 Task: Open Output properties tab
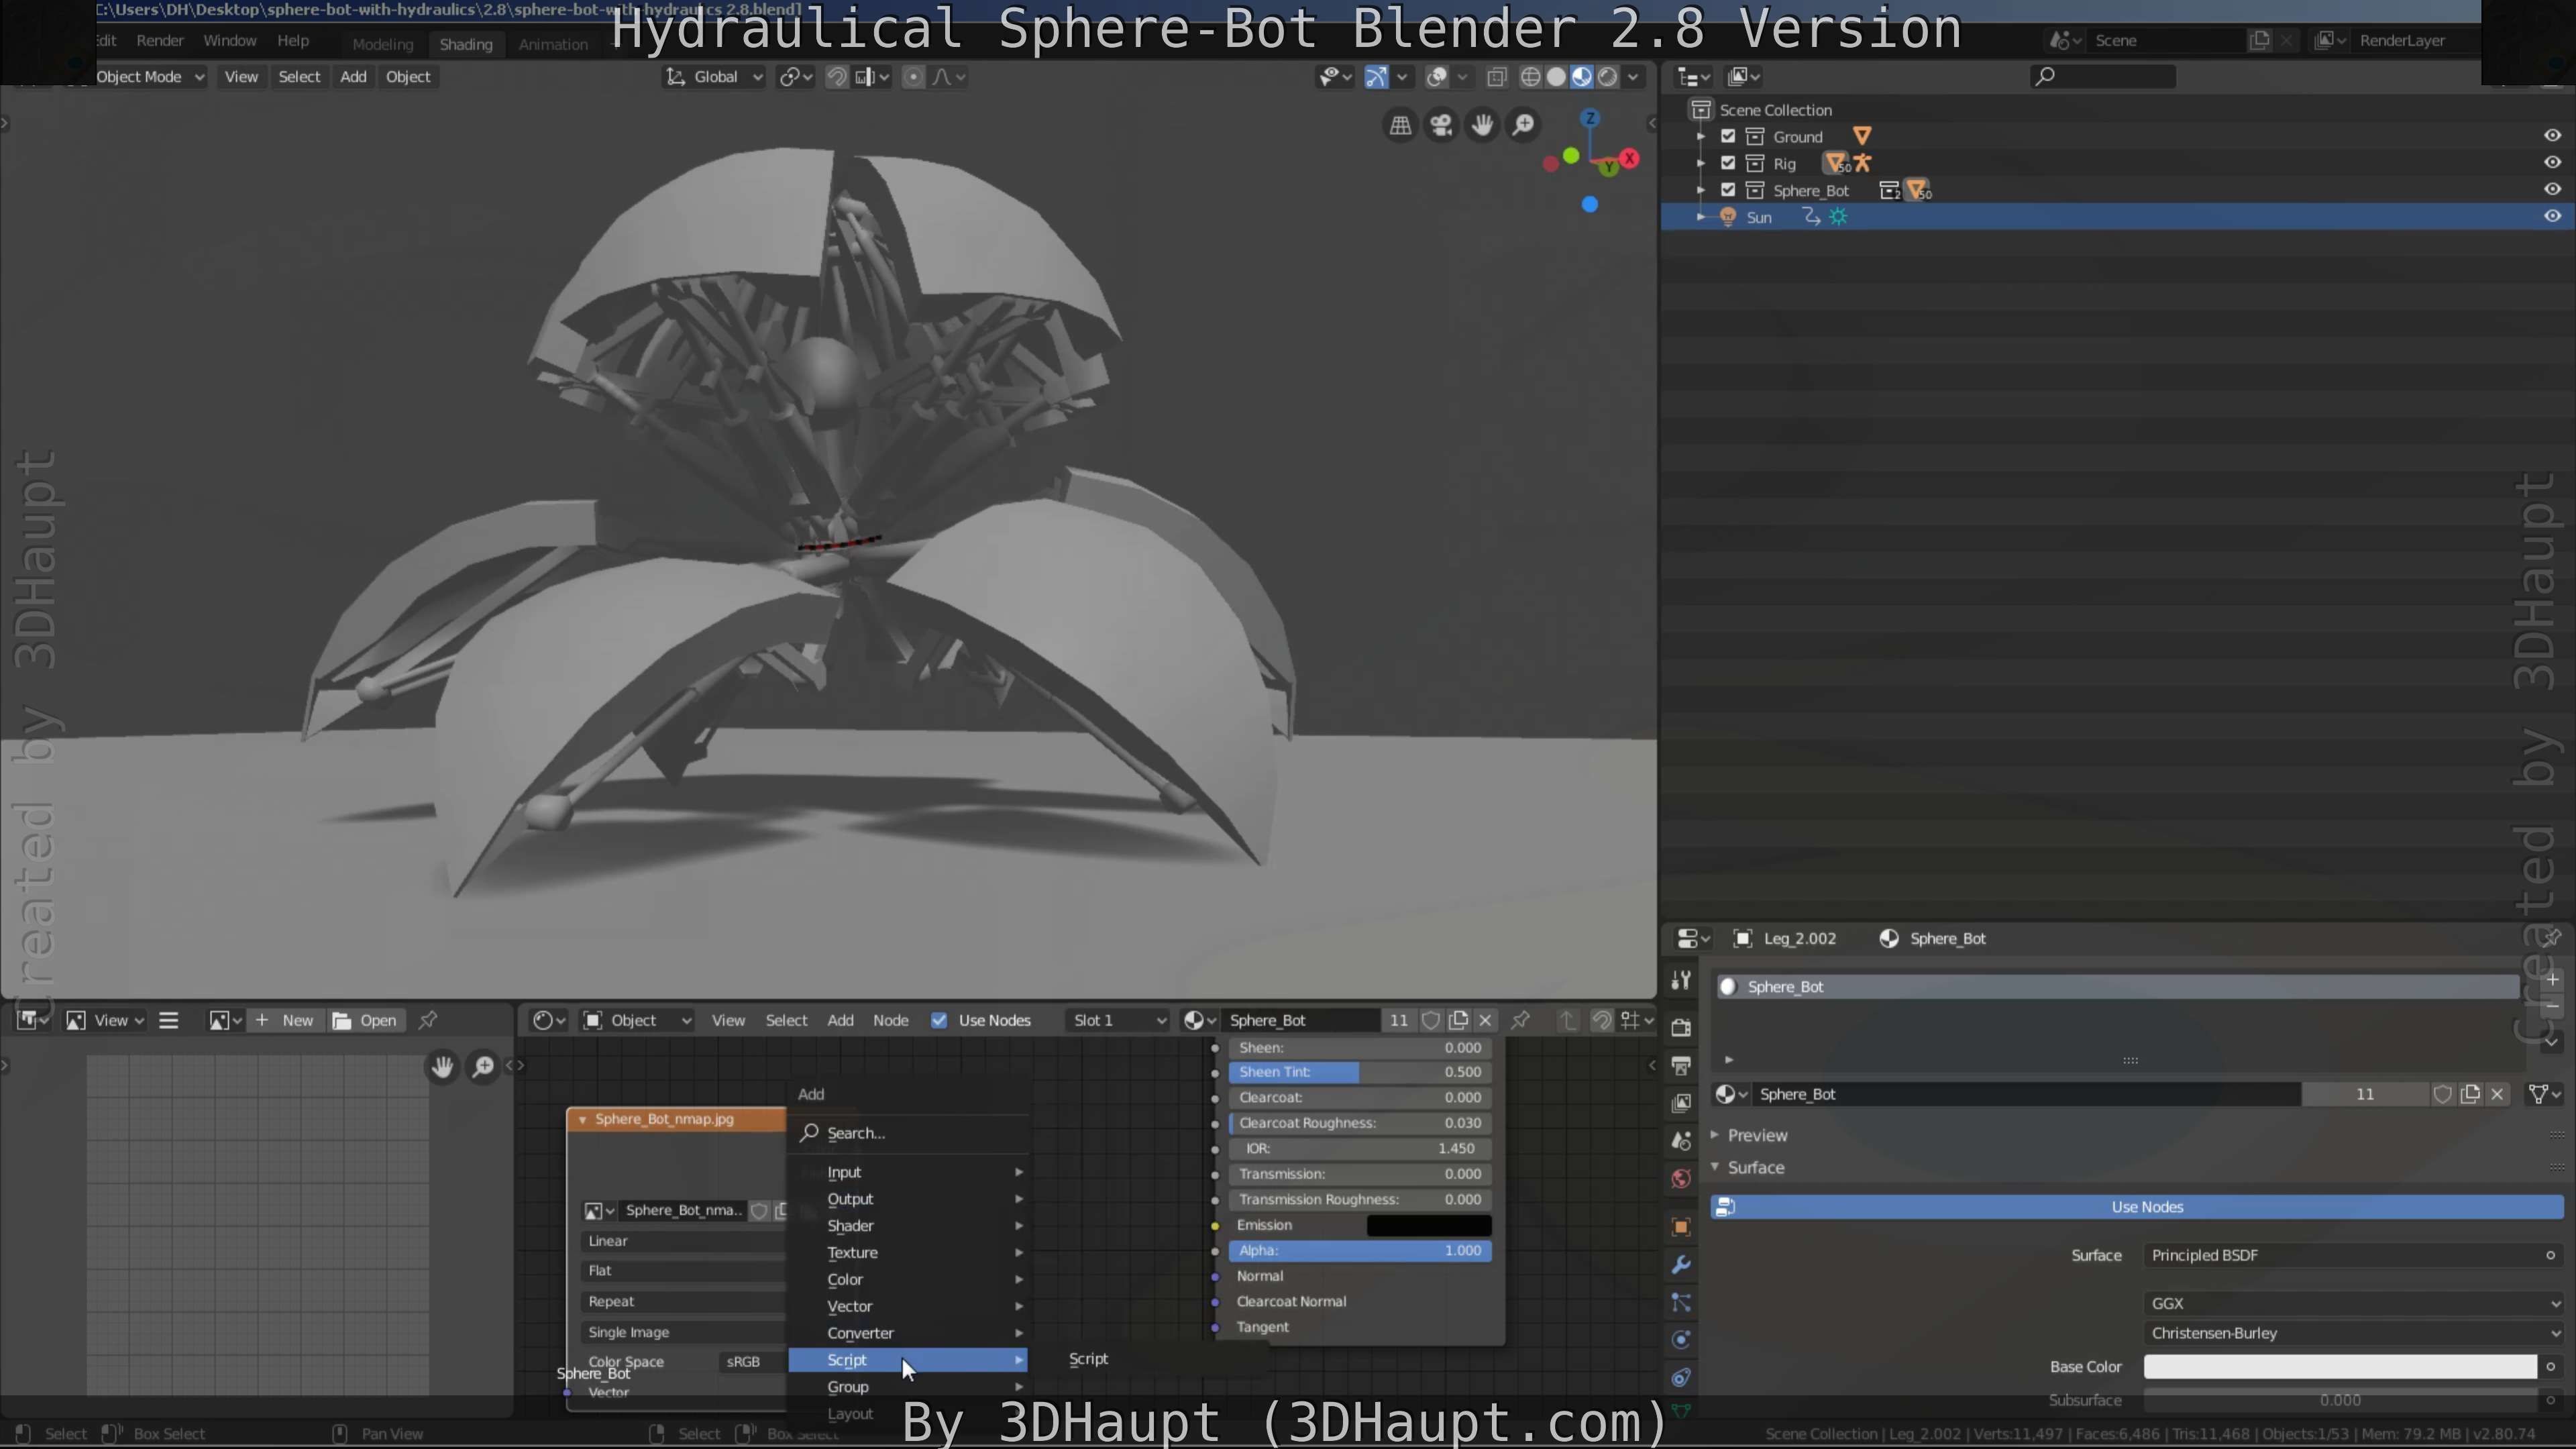coord(1681,1065)
